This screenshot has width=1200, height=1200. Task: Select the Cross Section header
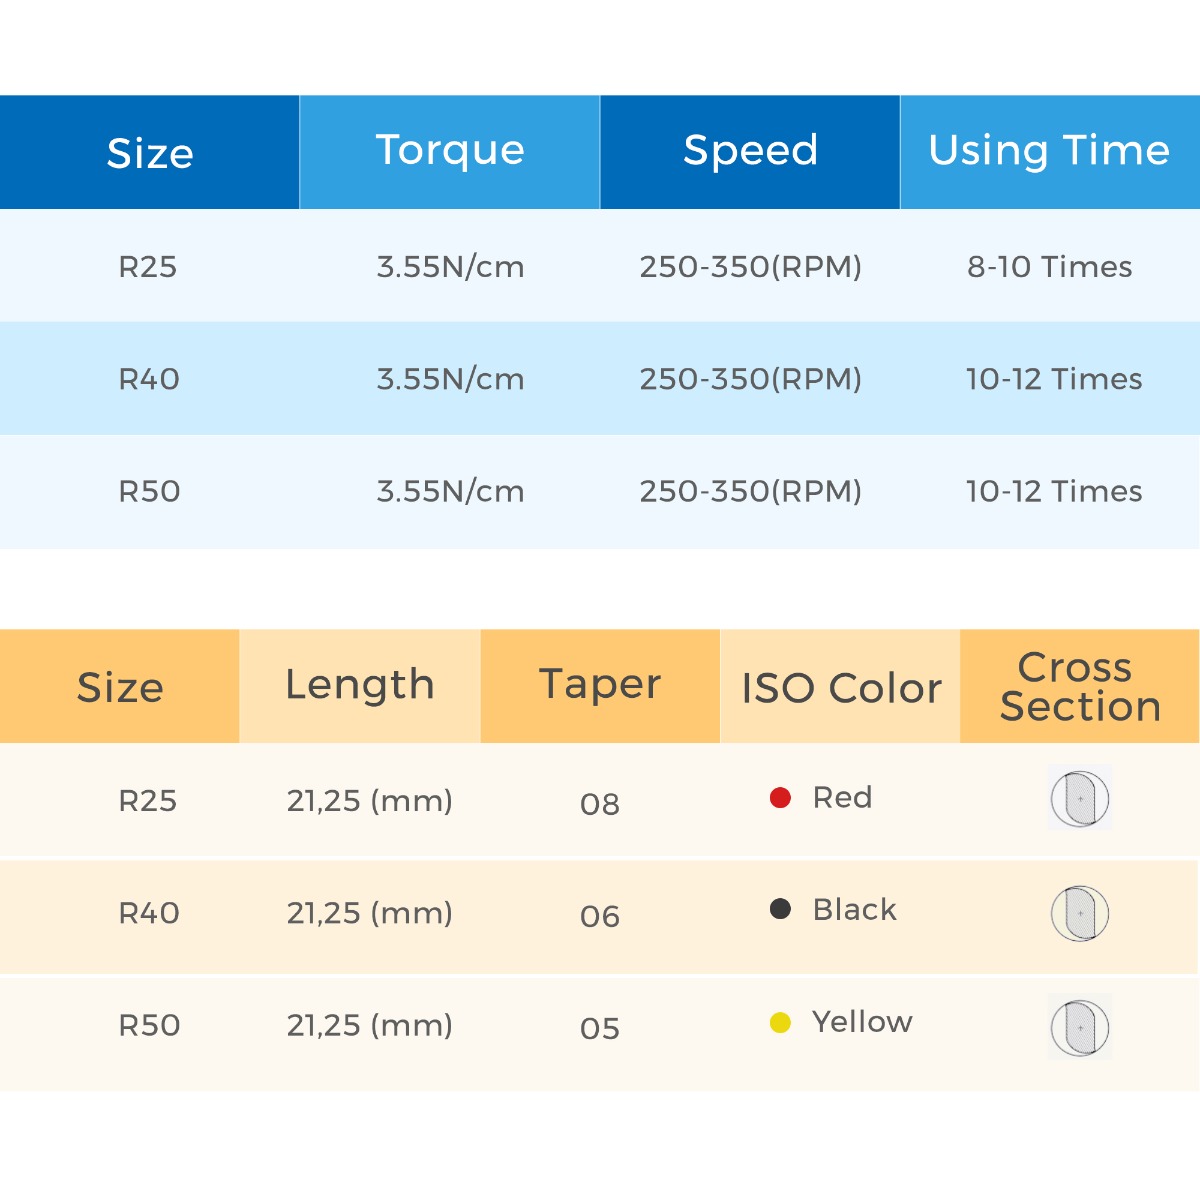tap(1080, 686)
